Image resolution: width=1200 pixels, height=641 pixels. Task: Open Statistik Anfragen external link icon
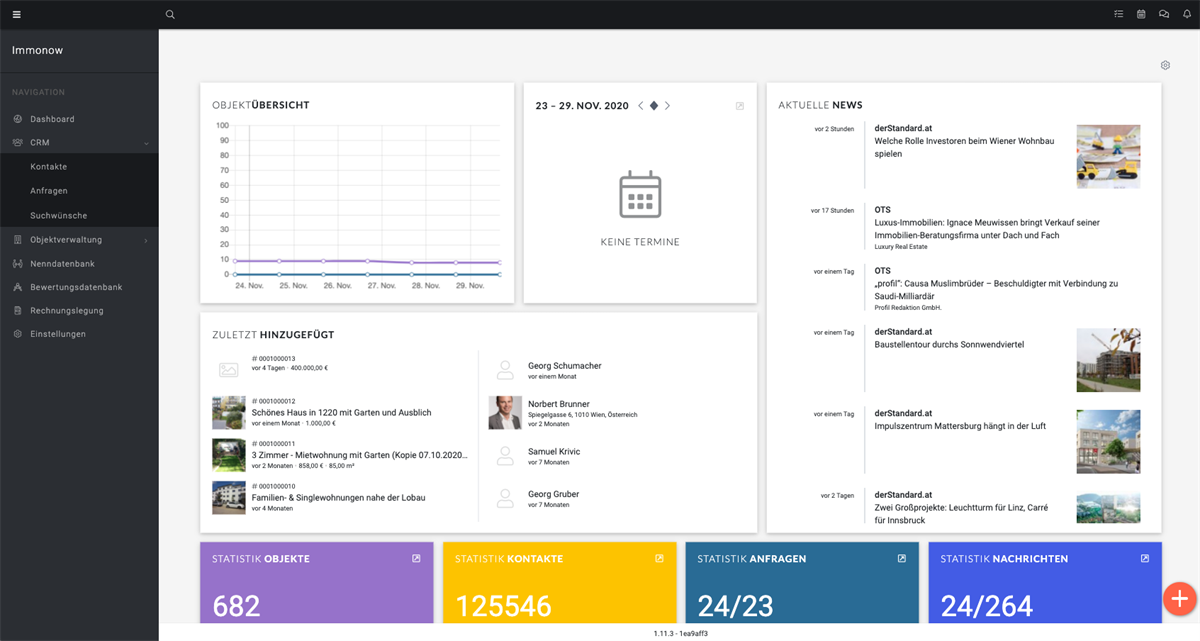tap(902, 558)
